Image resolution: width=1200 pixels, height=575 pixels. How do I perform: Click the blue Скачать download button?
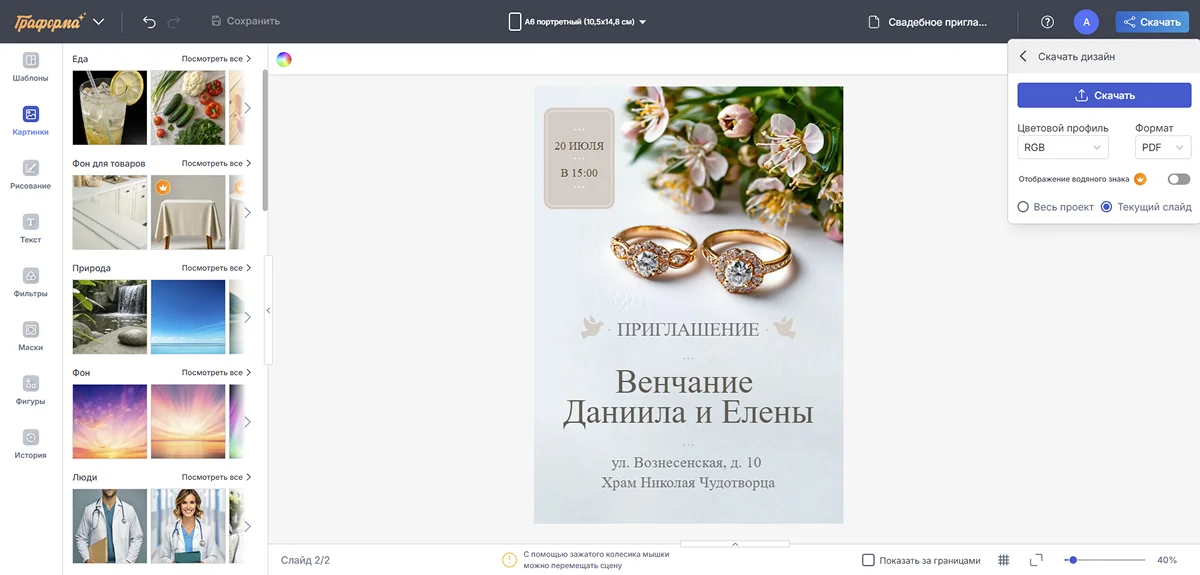point(1104,95)
